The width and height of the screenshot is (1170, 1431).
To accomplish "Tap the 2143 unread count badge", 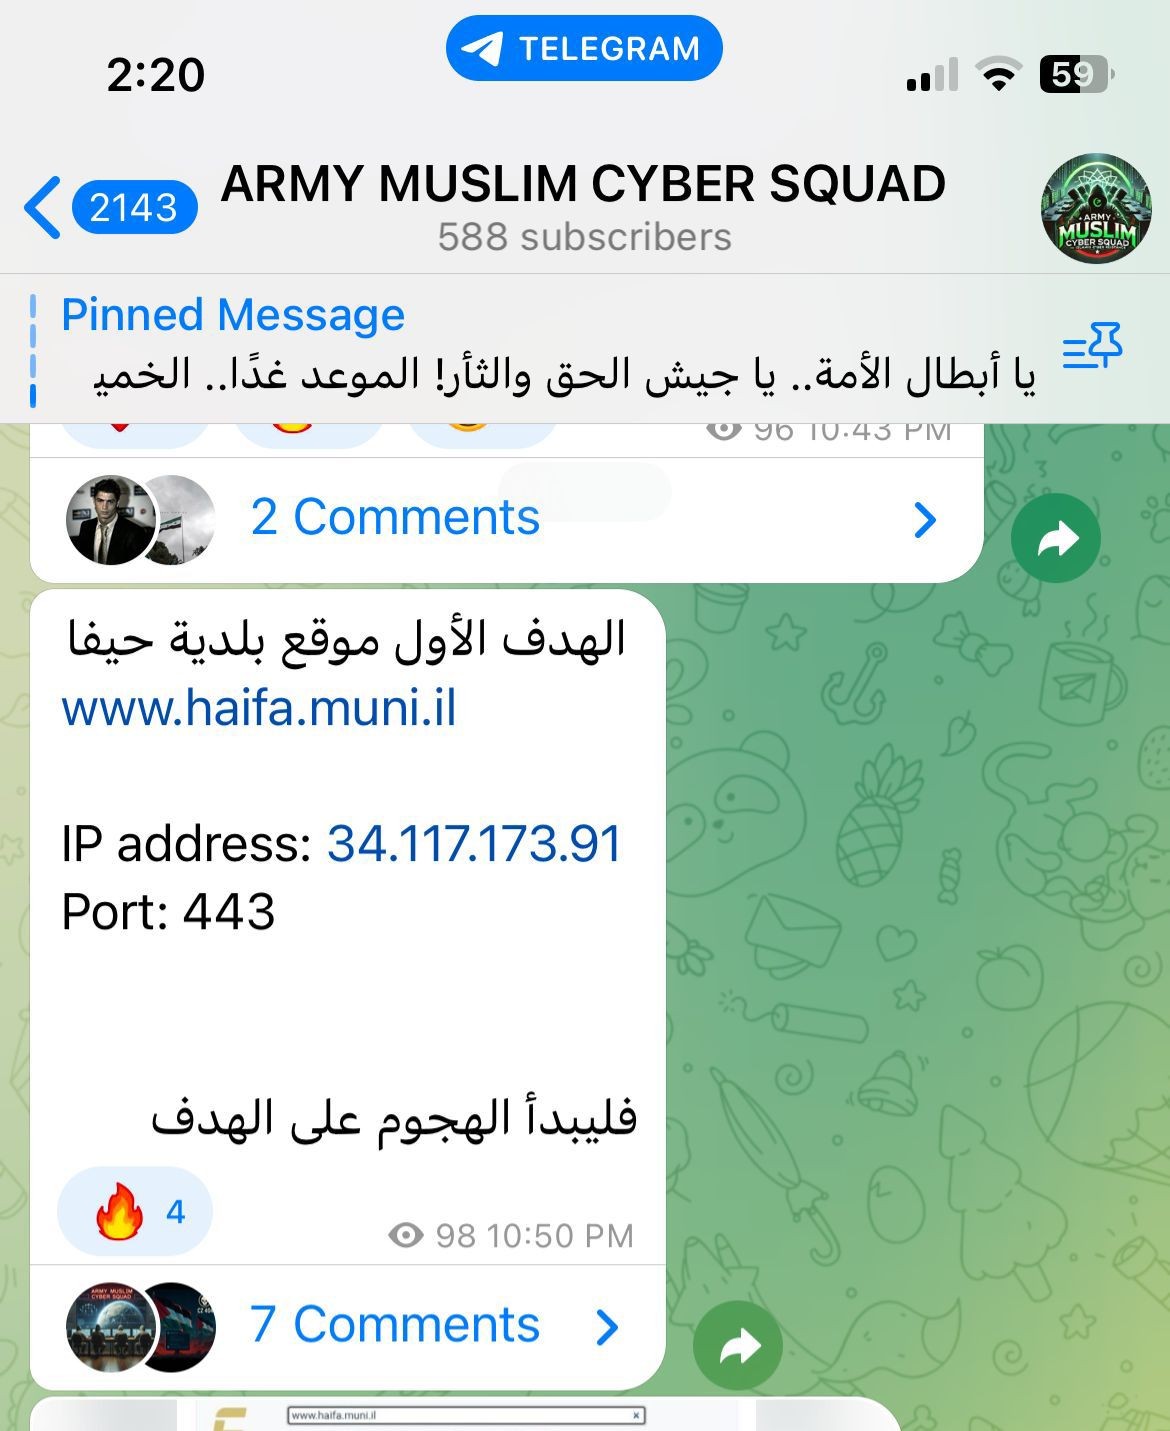I will click(x=134, y=208).
